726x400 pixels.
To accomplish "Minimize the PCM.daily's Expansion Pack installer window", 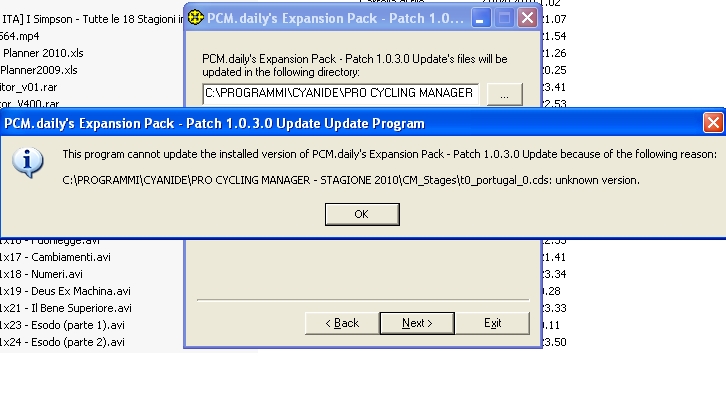I will click(482, 18).
